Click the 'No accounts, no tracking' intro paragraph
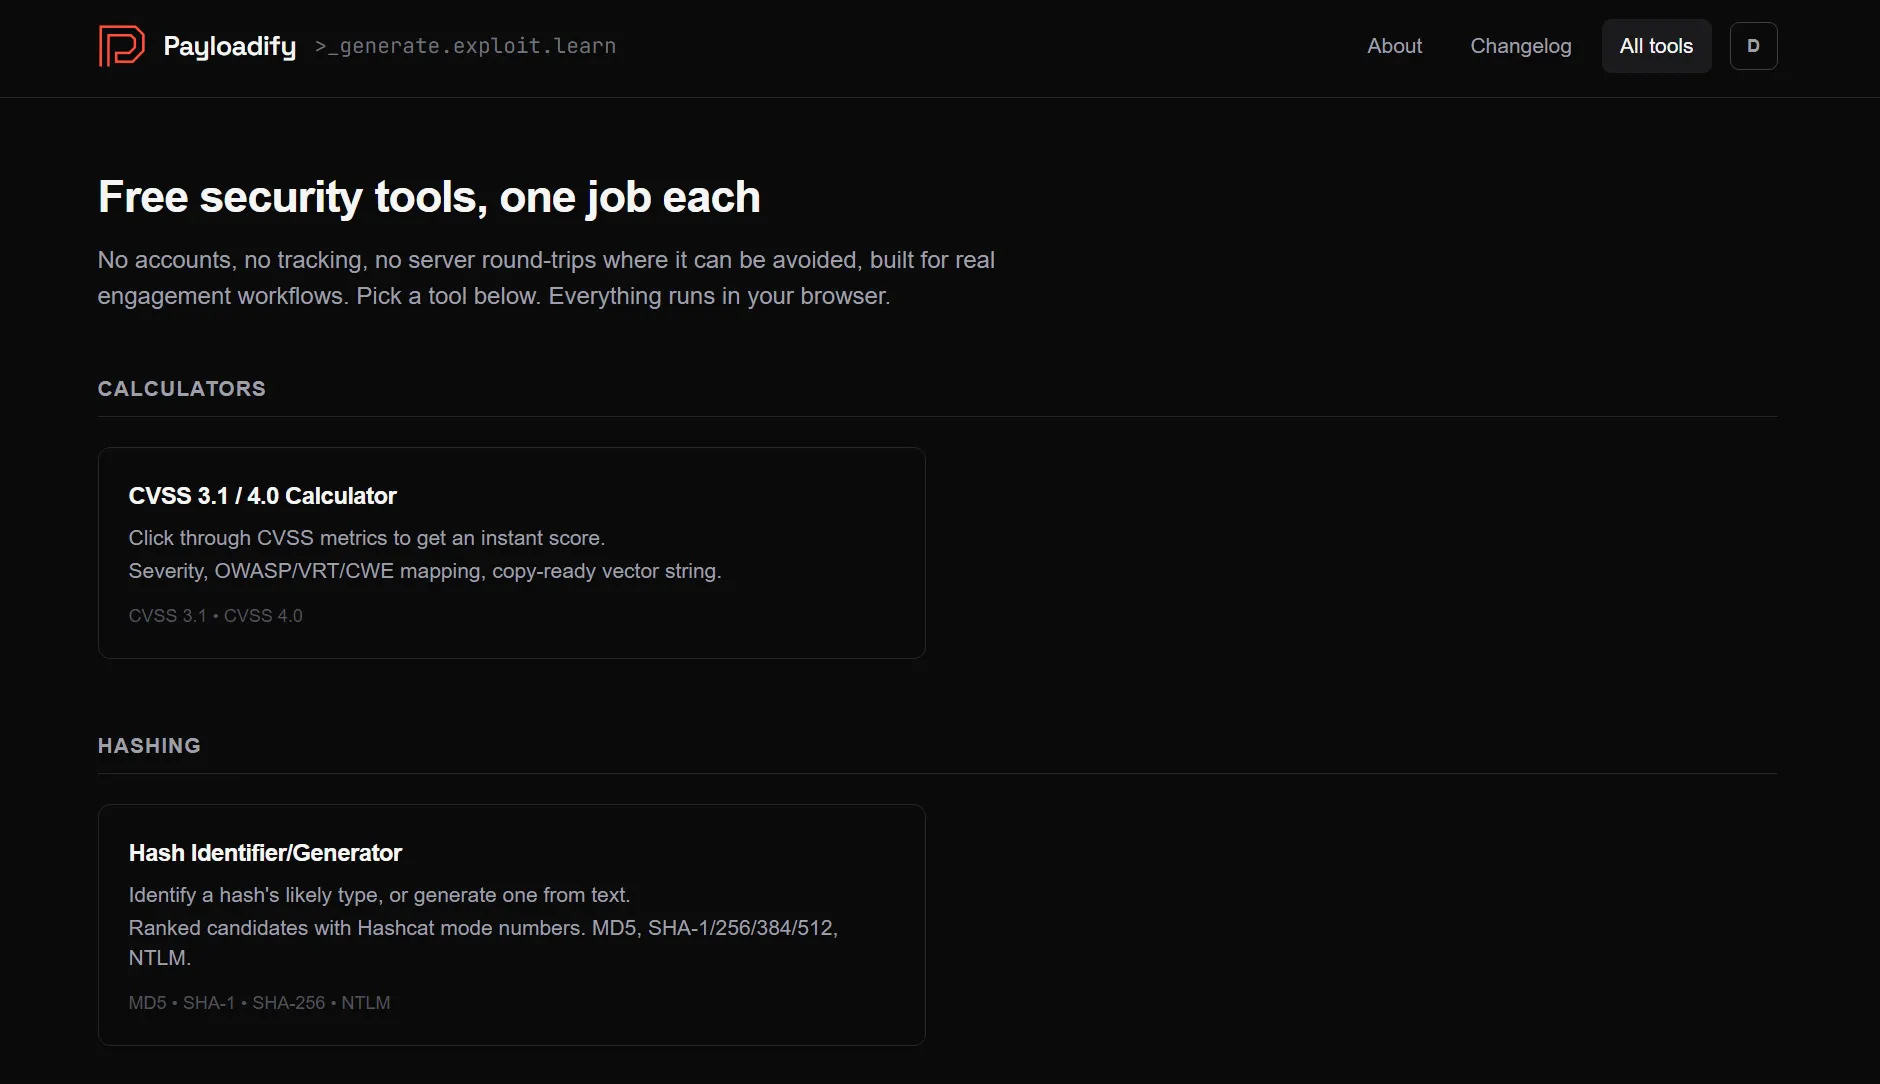 tap(546, 278)
